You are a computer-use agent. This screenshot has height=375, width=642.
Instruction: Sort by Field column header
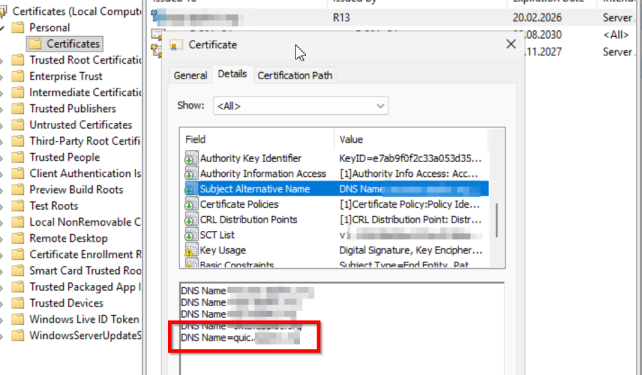point(258,140)
